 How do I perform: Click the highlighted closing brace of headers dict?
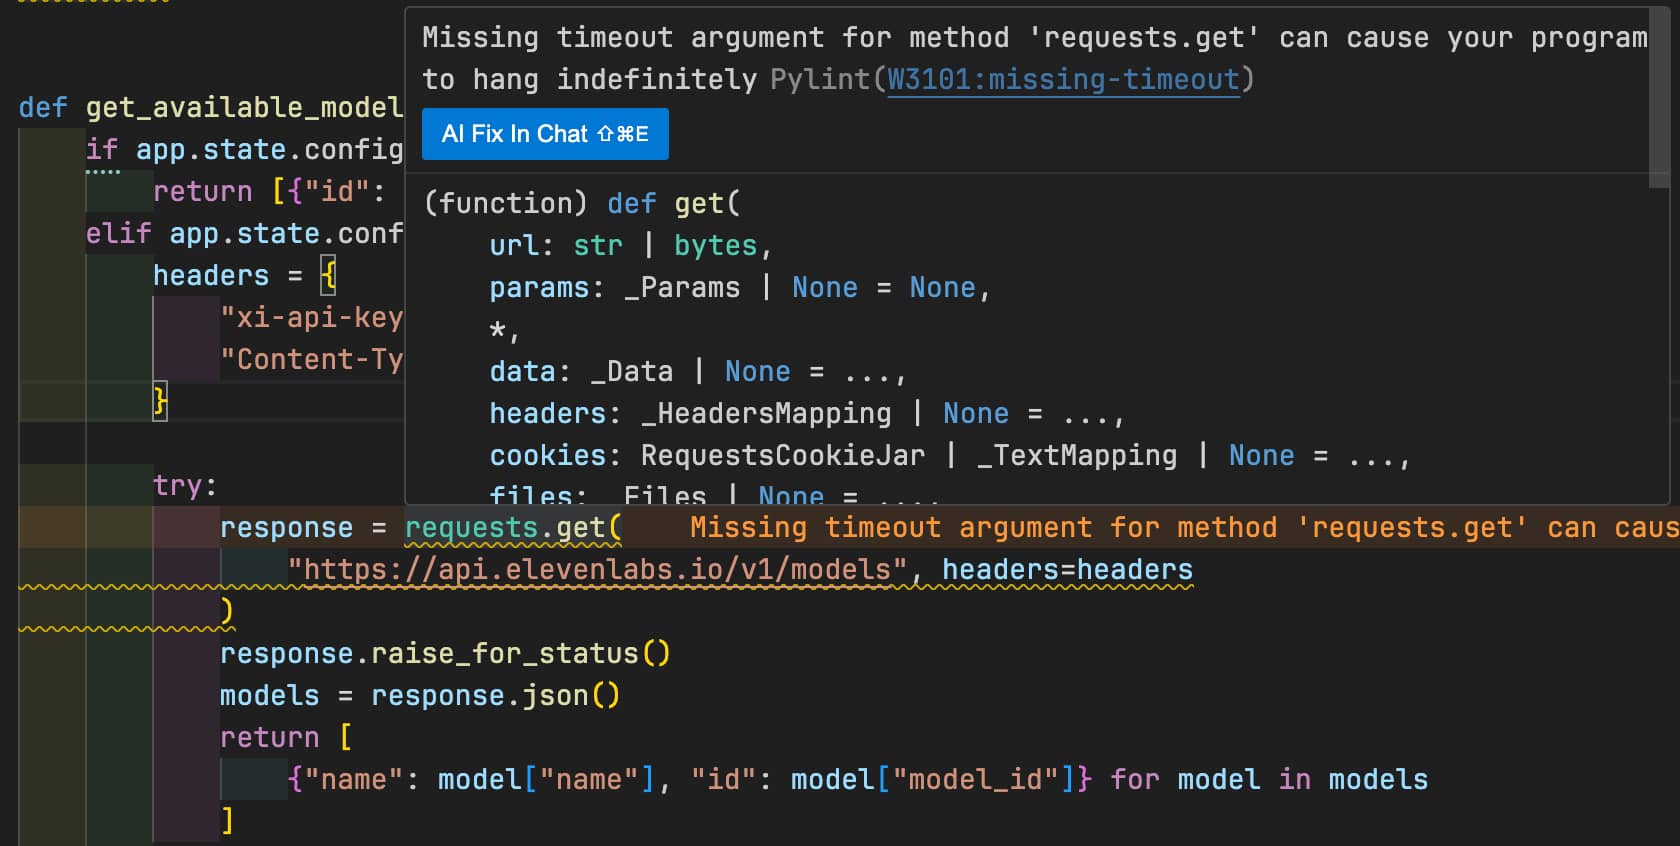[160, 401]
